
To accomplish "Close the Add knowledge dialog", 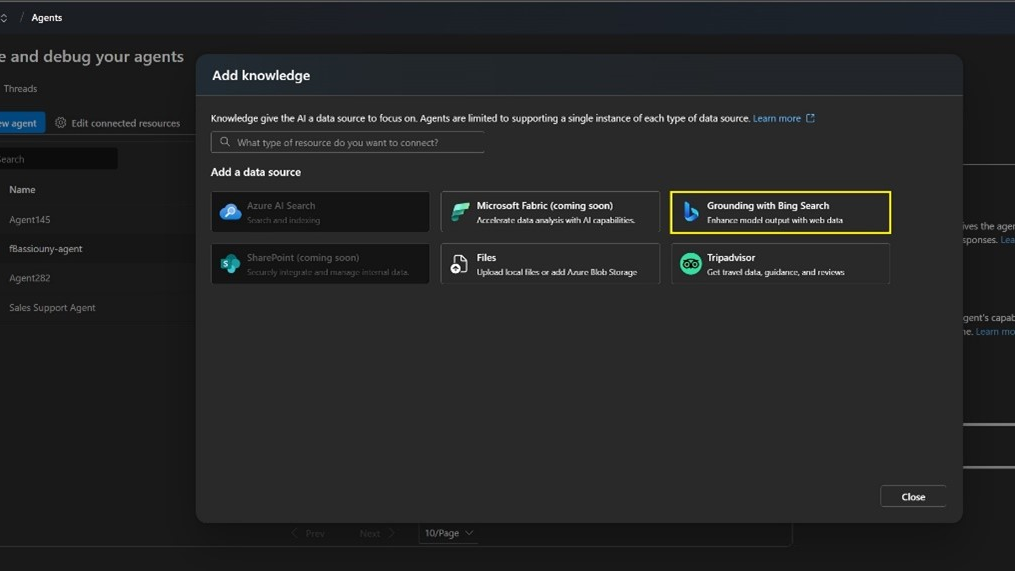I will pos(913,497).
